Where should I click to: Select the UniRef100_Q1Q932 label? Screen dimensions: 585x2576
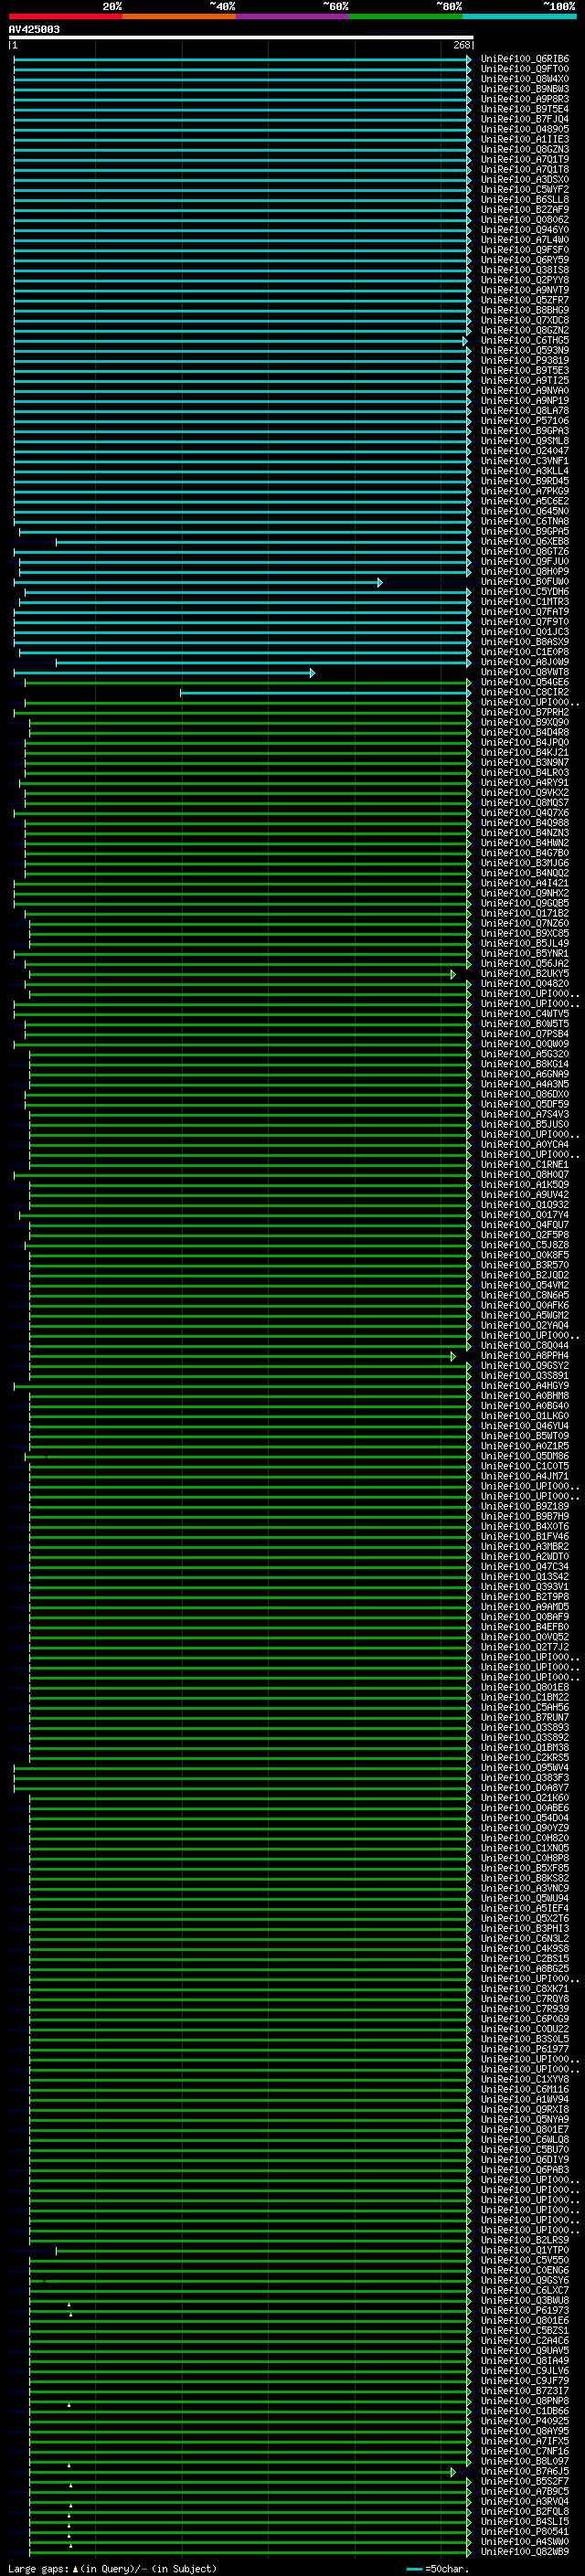tap(525, 1206)
